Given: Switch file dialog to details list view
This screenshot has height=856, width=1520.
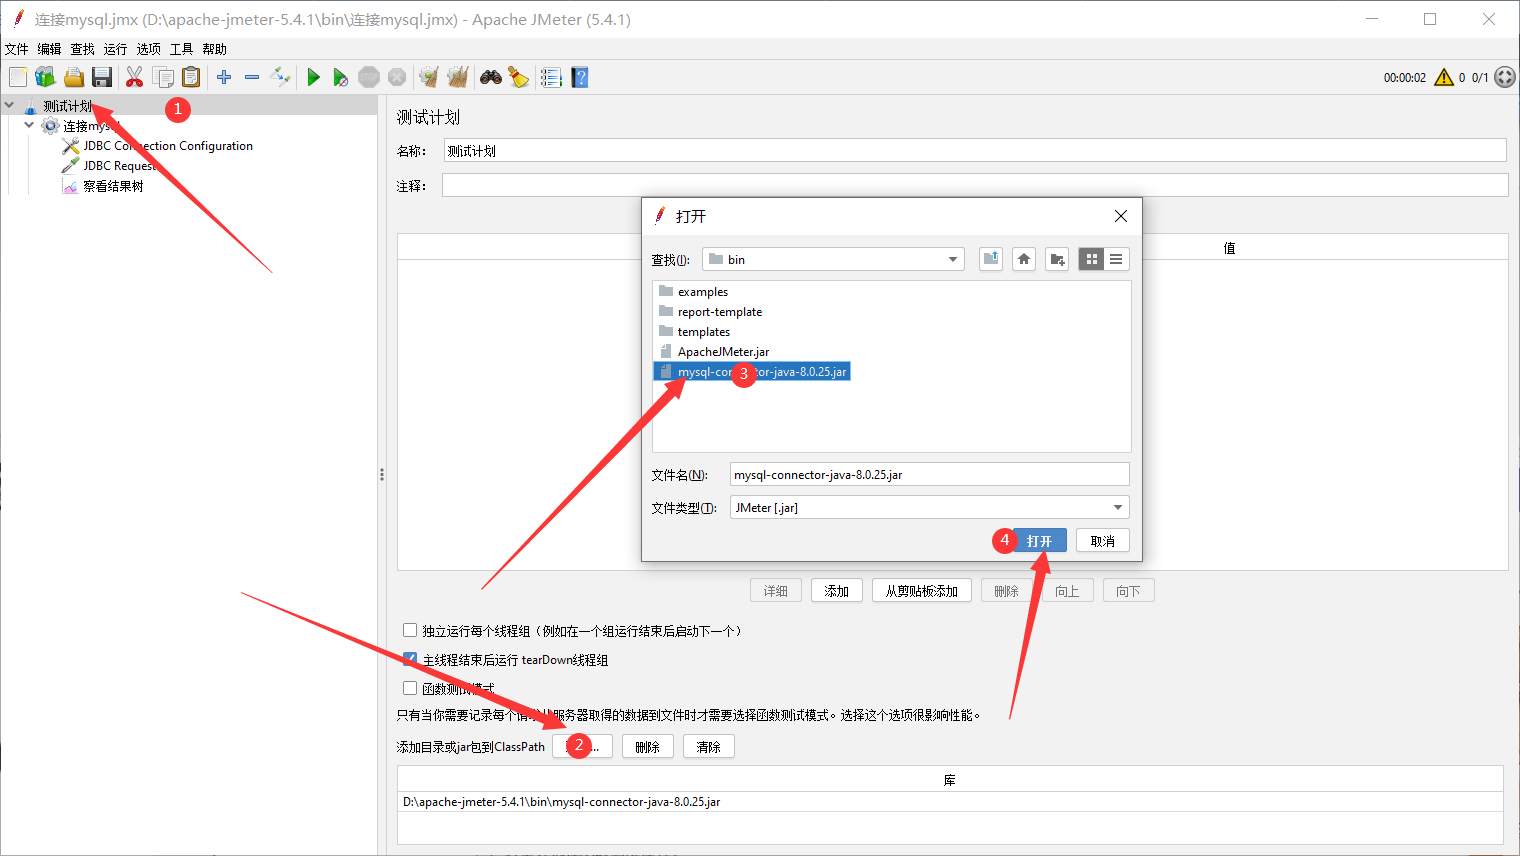Looking at the screenshot, I should 1116,259.
